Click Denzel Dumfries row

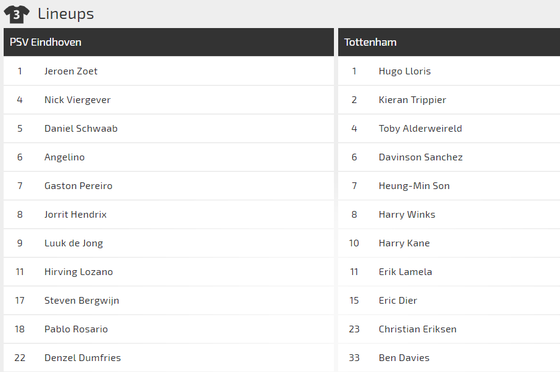169,358
